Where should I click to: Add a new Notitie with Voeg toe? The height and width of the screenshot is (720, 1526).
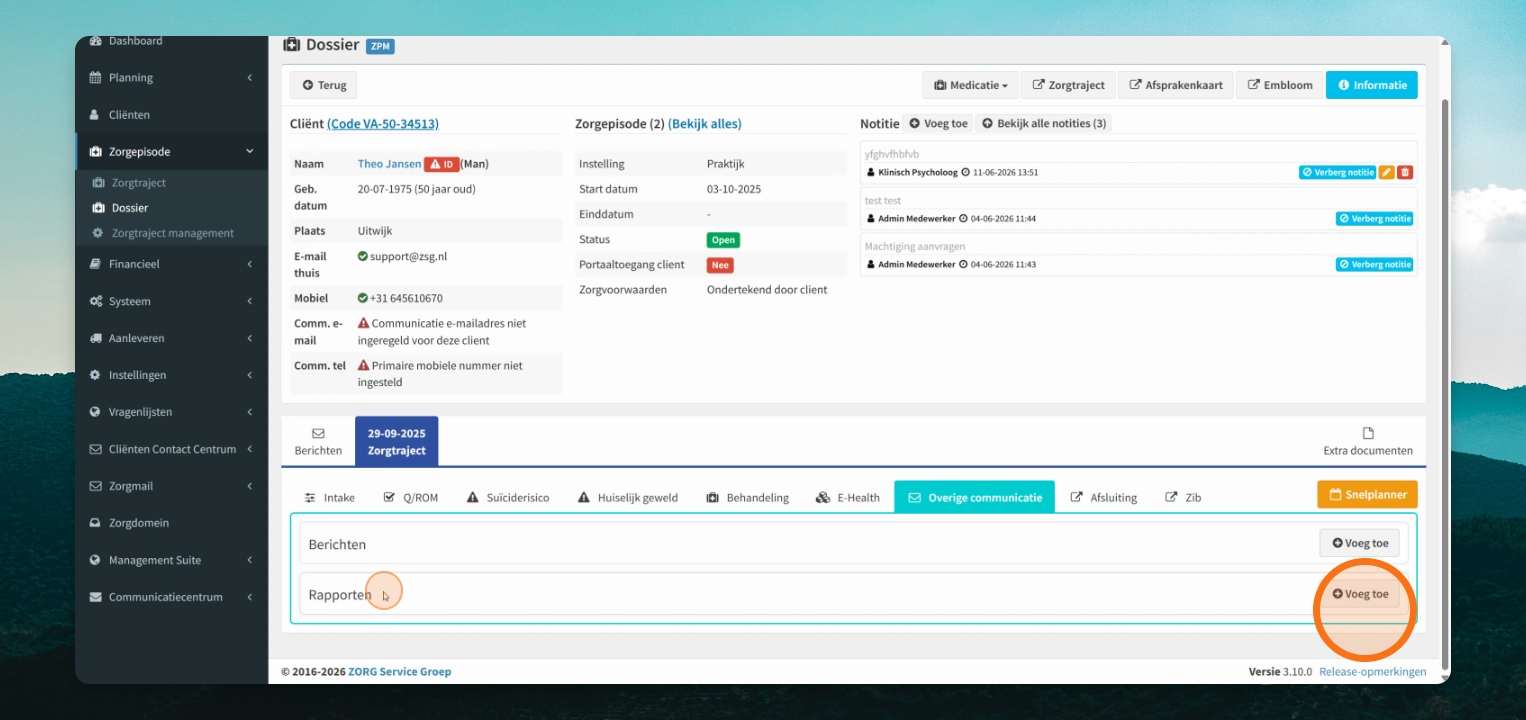(938, 124)
